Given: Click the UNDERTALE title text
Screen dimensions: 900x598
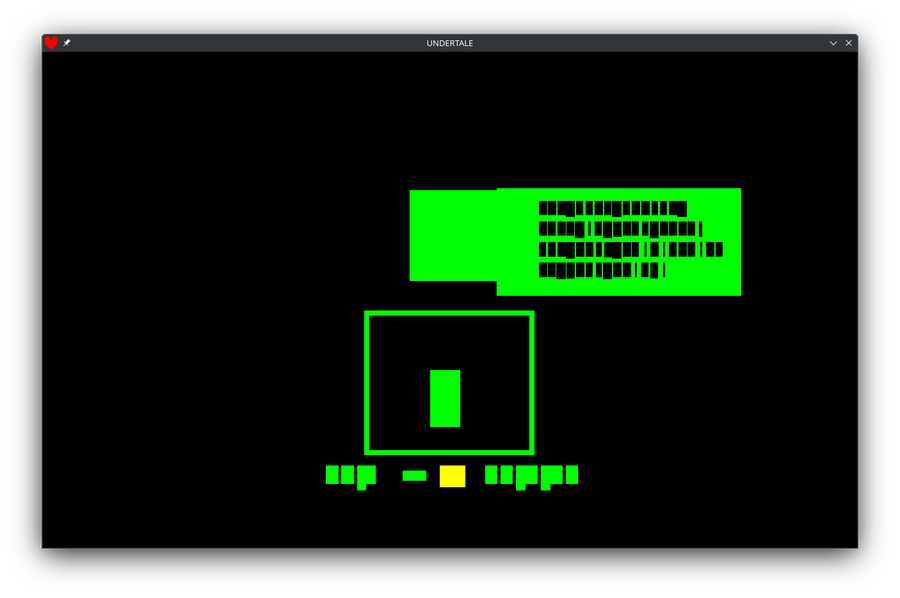Looking at the screenshot, I should 449,43.
